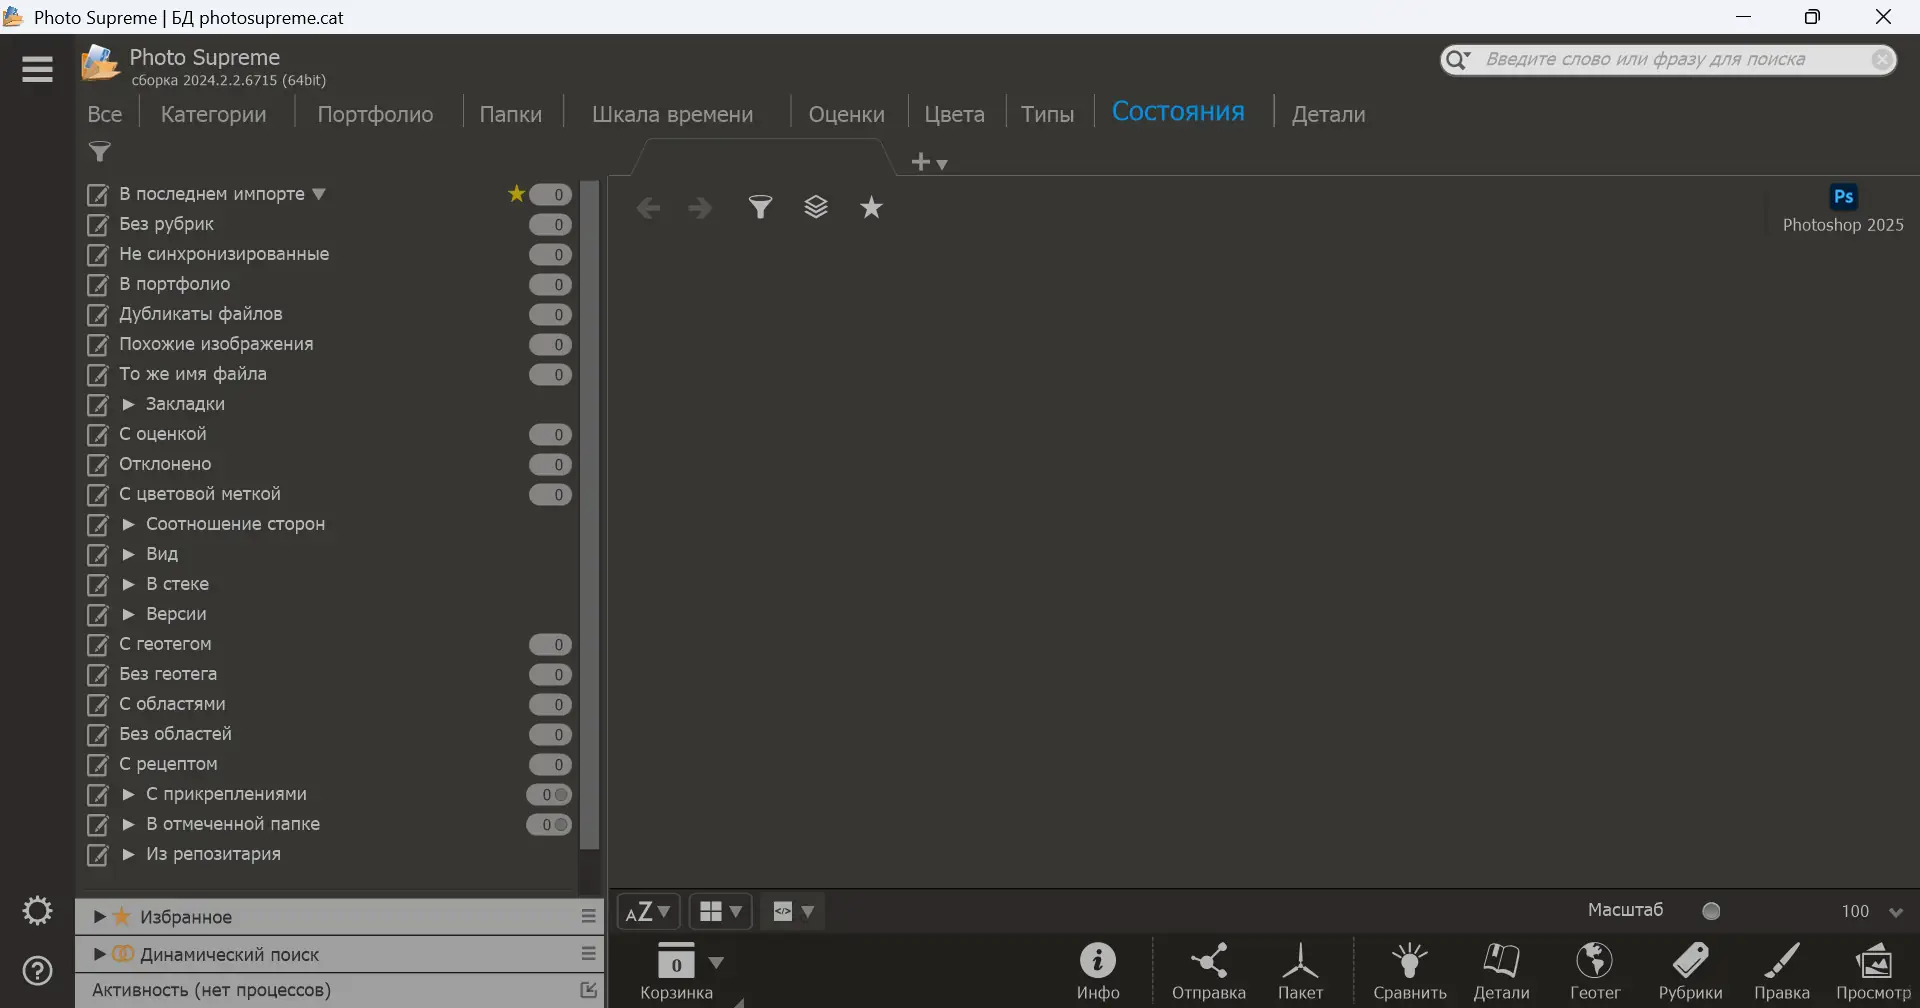
Task: Click the stacks layers icon
Action: pyautogui.click(x=816, y=207)
